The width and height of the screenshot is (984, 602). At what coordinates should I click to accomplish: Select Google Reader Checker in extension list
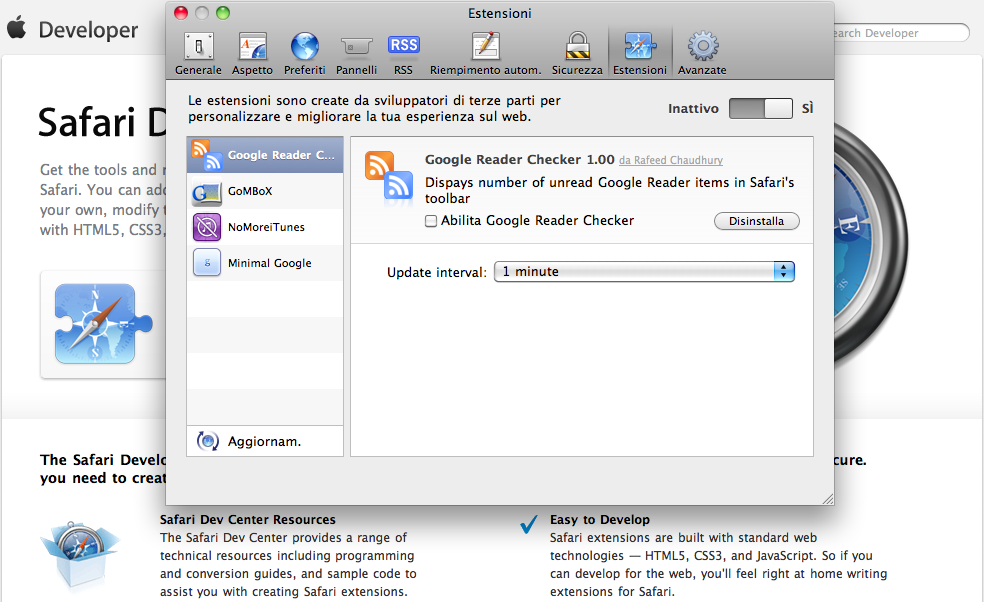[265, 154]
